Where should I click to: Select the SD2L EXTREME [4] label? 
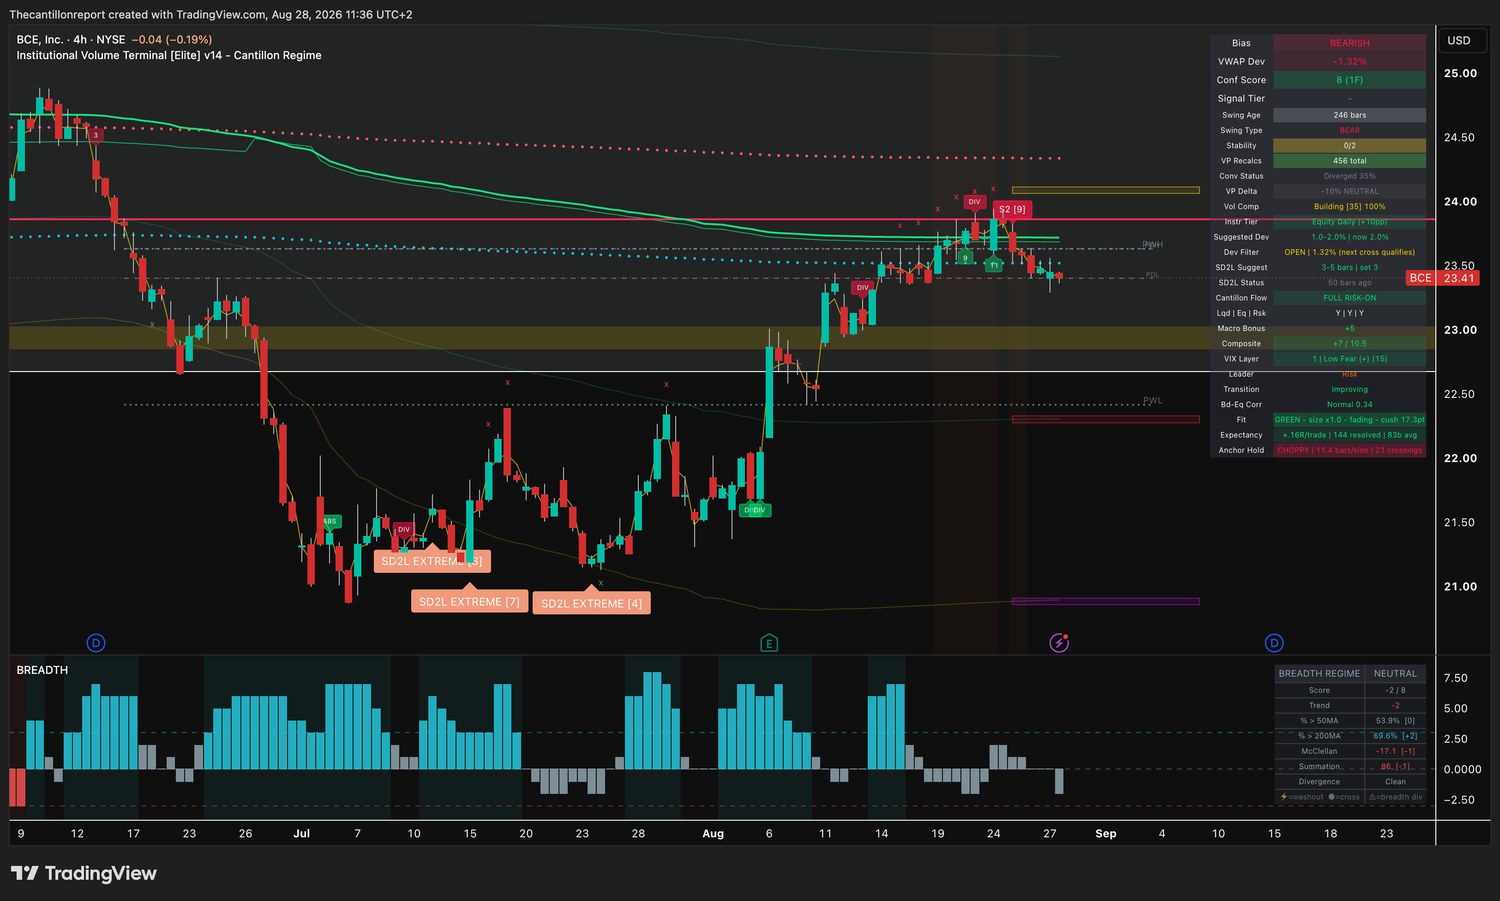coord(591,603)
